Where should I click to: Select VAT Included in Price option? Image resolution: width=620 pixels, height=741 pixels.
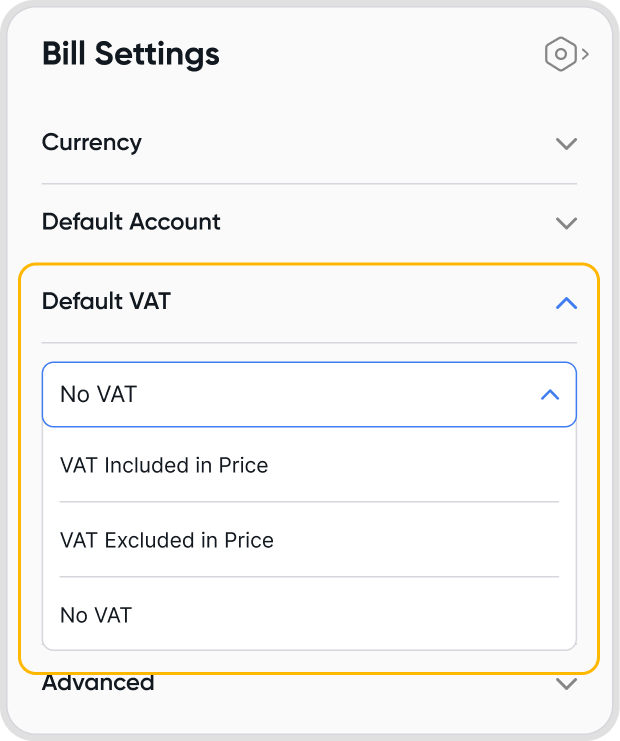(x=164, y=465)
